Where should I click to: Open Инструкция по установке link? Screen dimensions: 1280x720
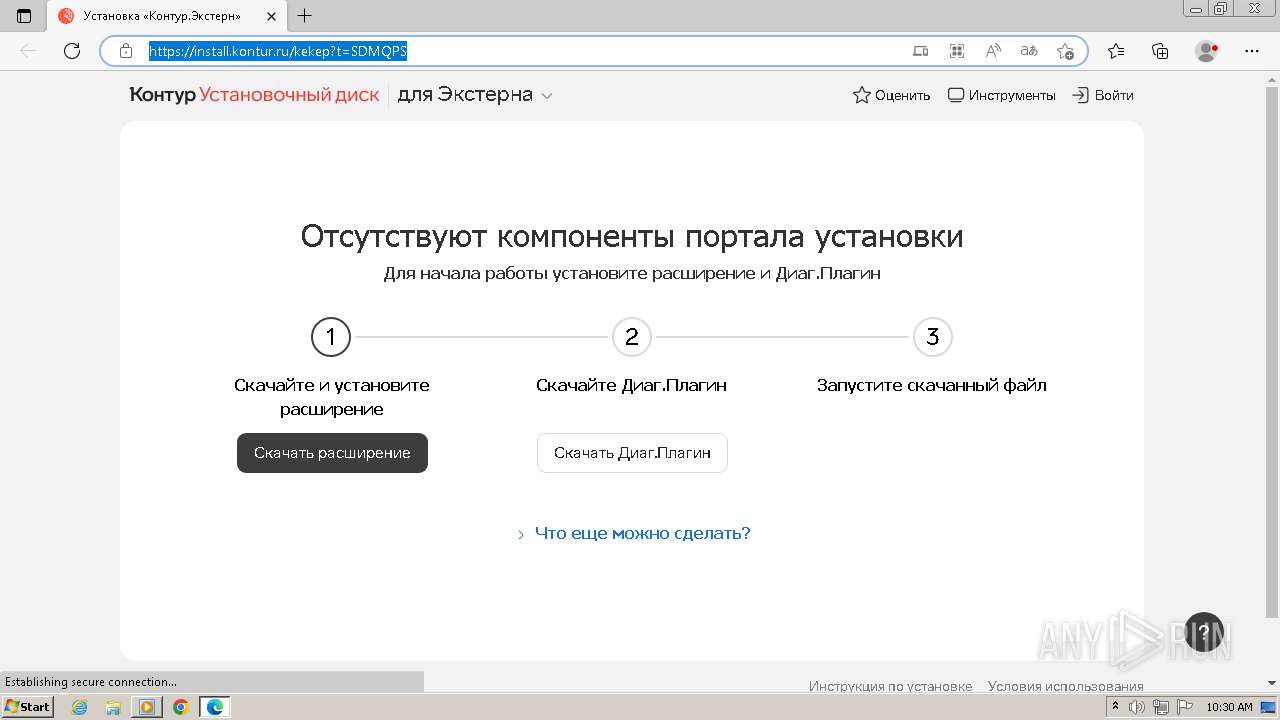(890, 686)
